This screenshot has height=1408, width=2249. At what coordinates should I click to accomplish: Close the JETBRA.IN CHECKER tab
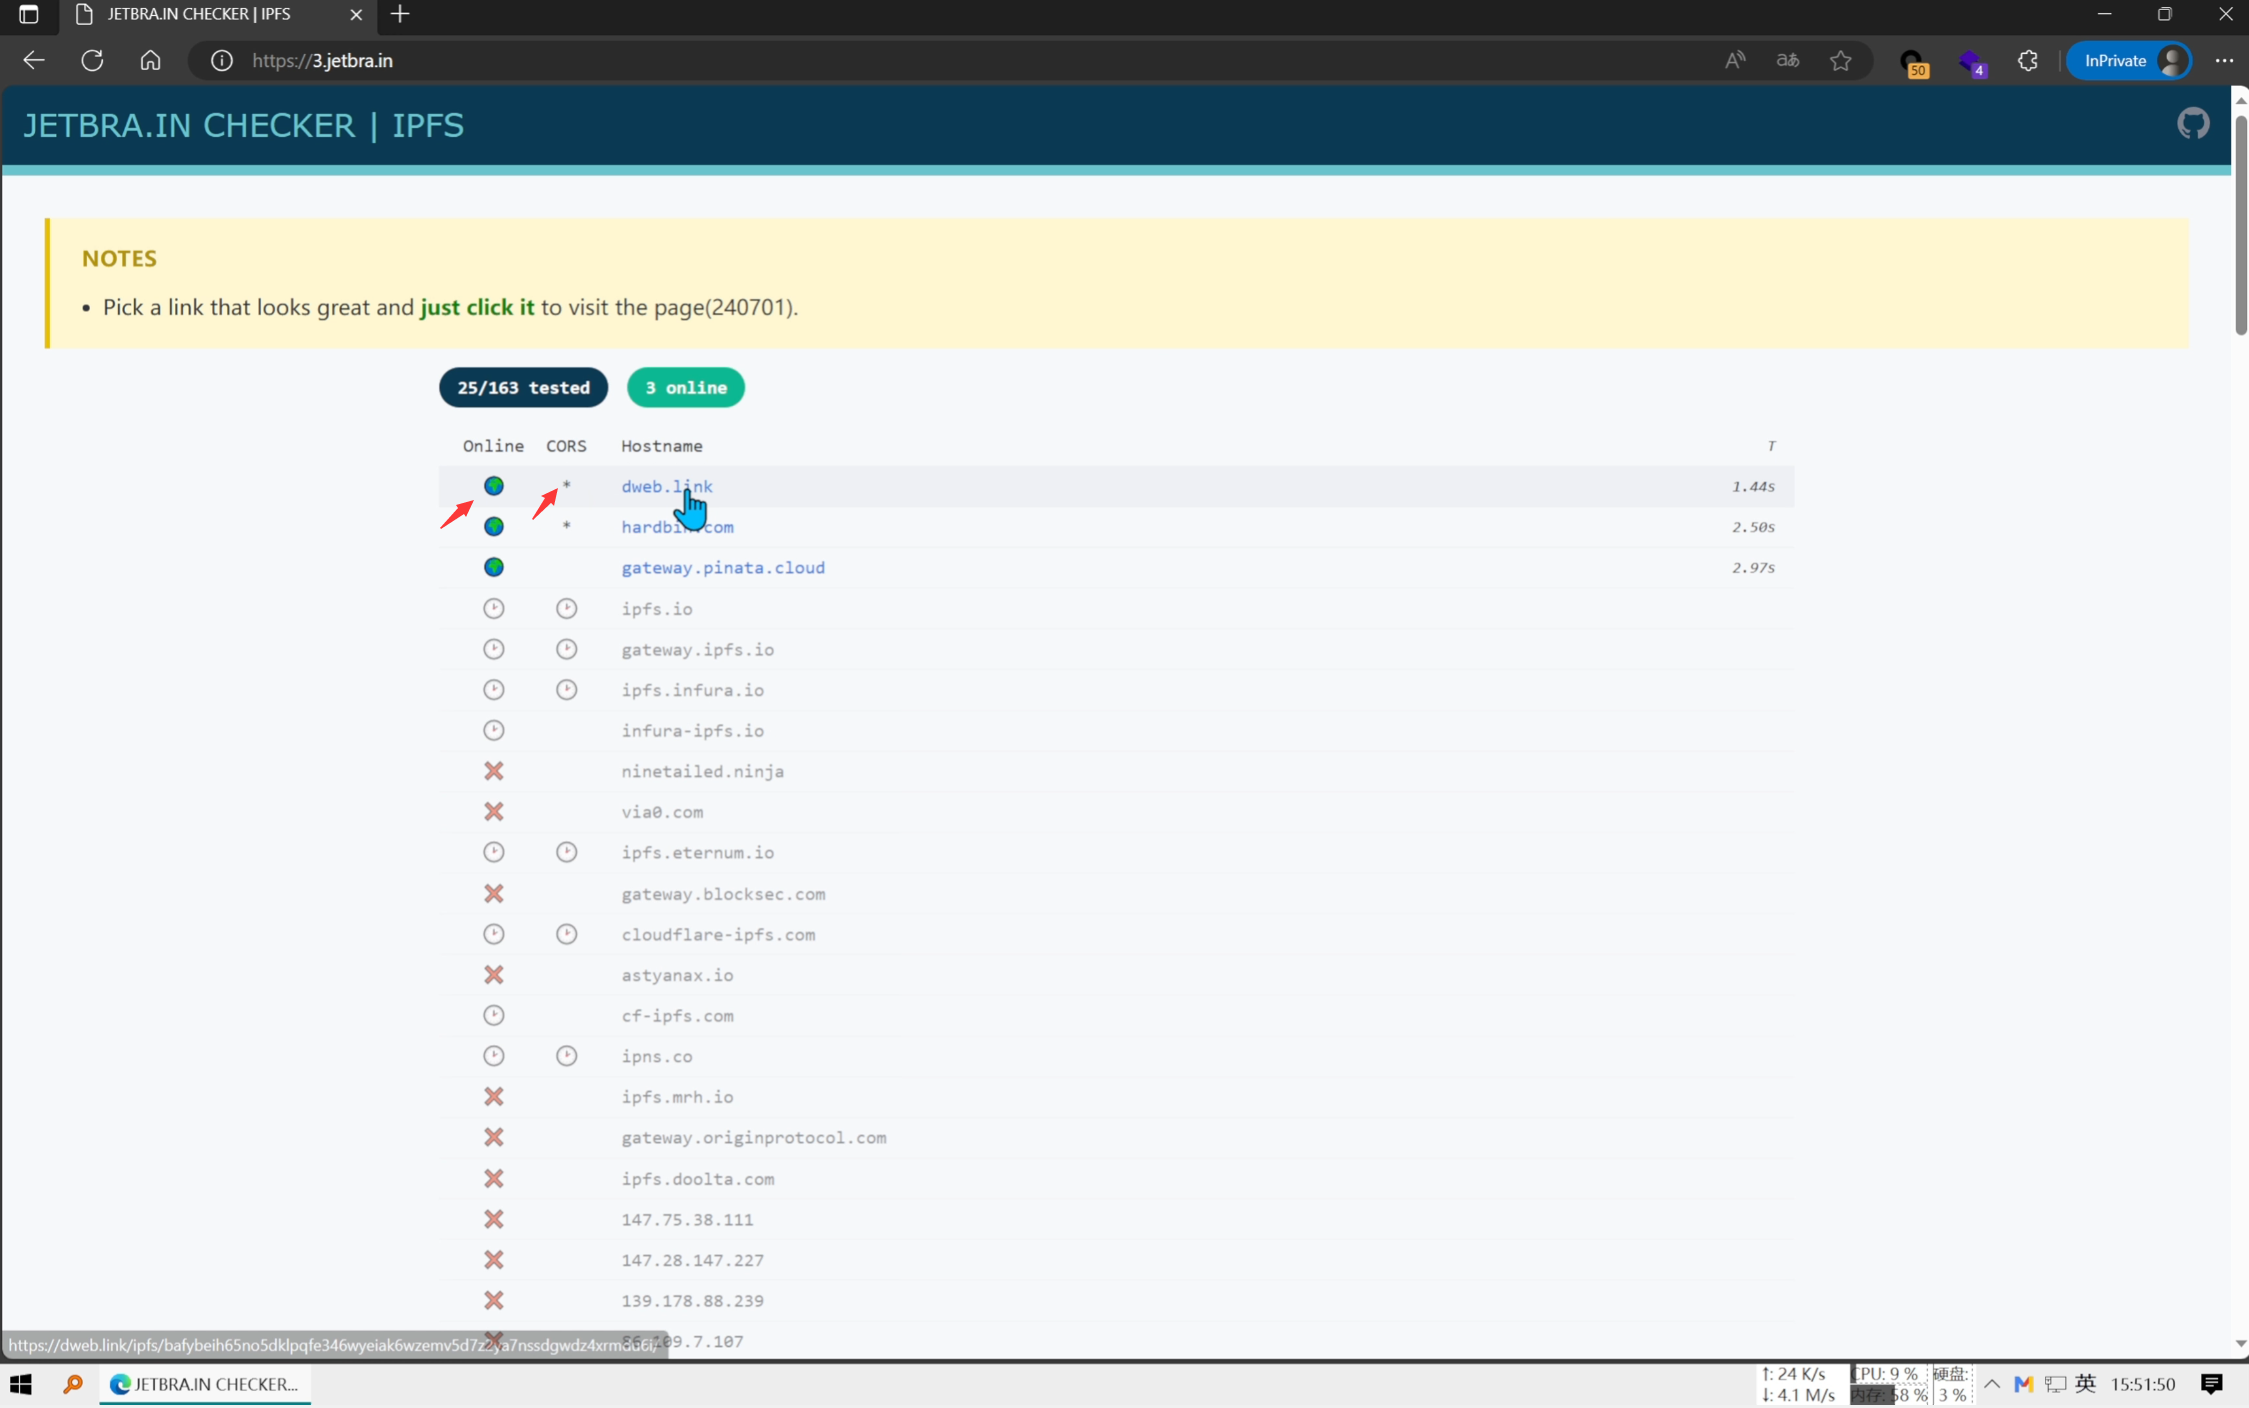[x=356, y=14]
